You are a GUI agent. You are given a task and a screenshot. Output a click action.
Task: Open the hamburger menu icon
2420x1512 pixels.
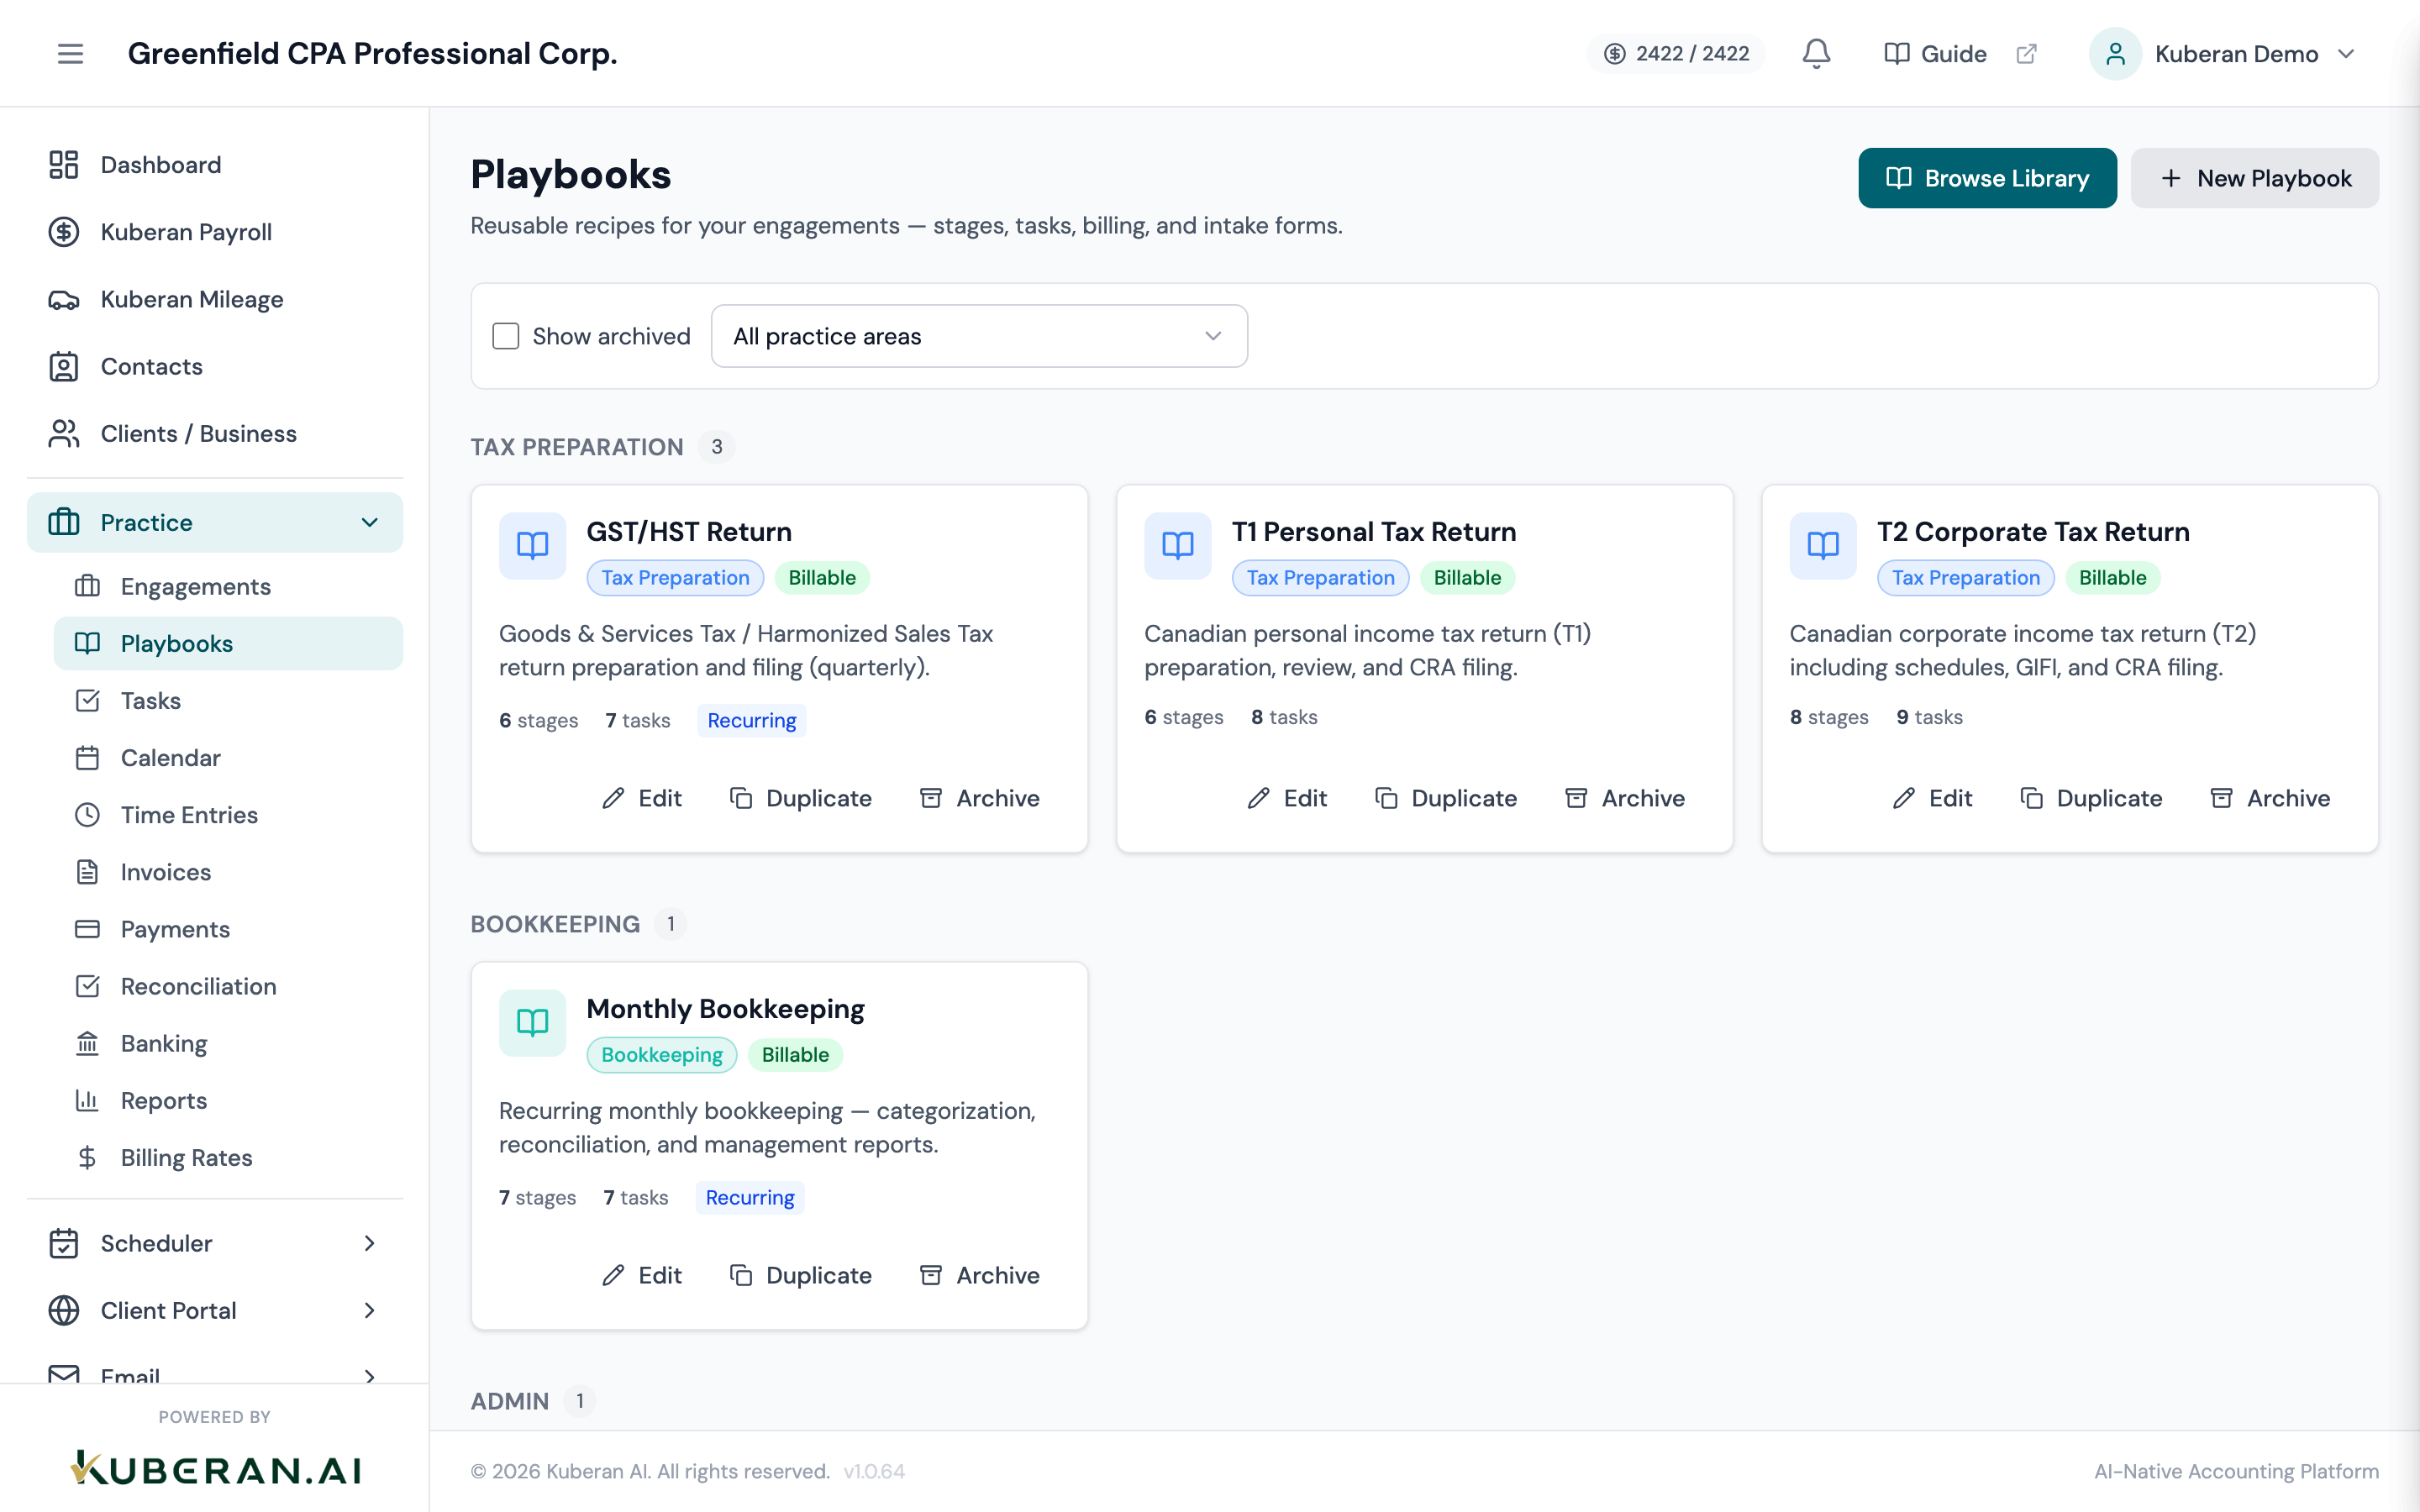point(70,54)
